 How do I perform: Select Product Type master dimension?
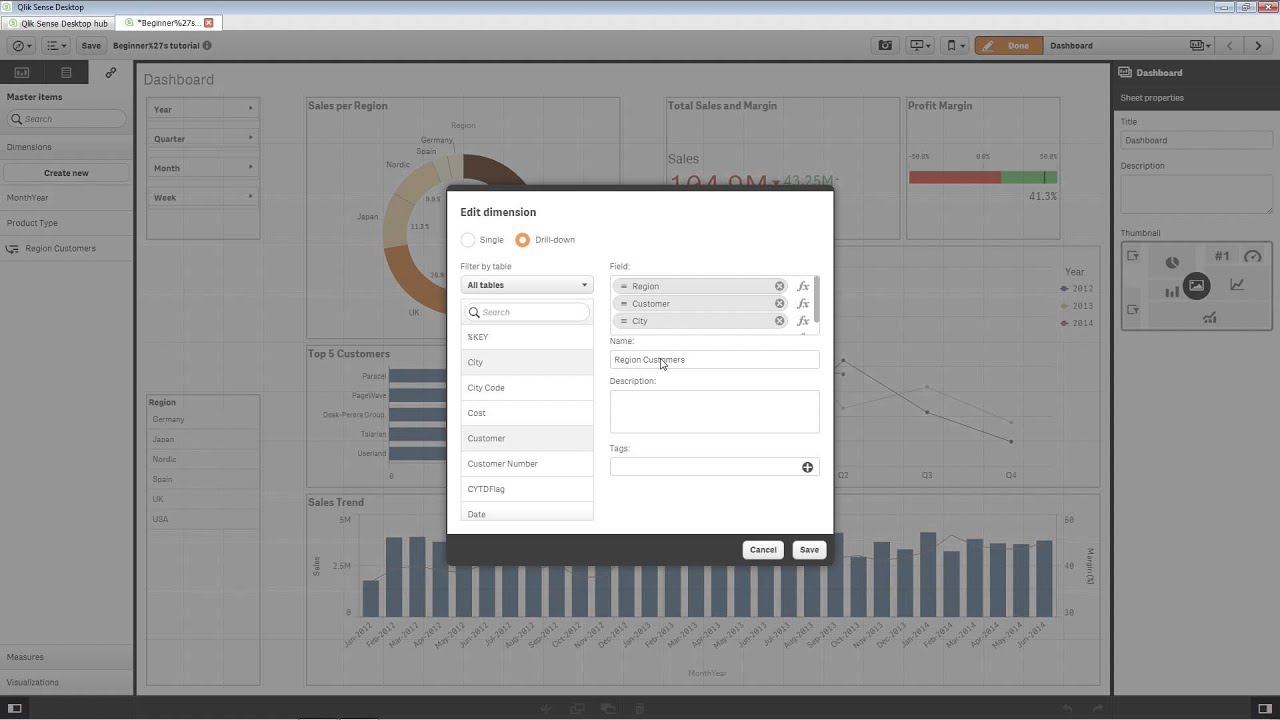pyautogui.click(x=66, y=223)
